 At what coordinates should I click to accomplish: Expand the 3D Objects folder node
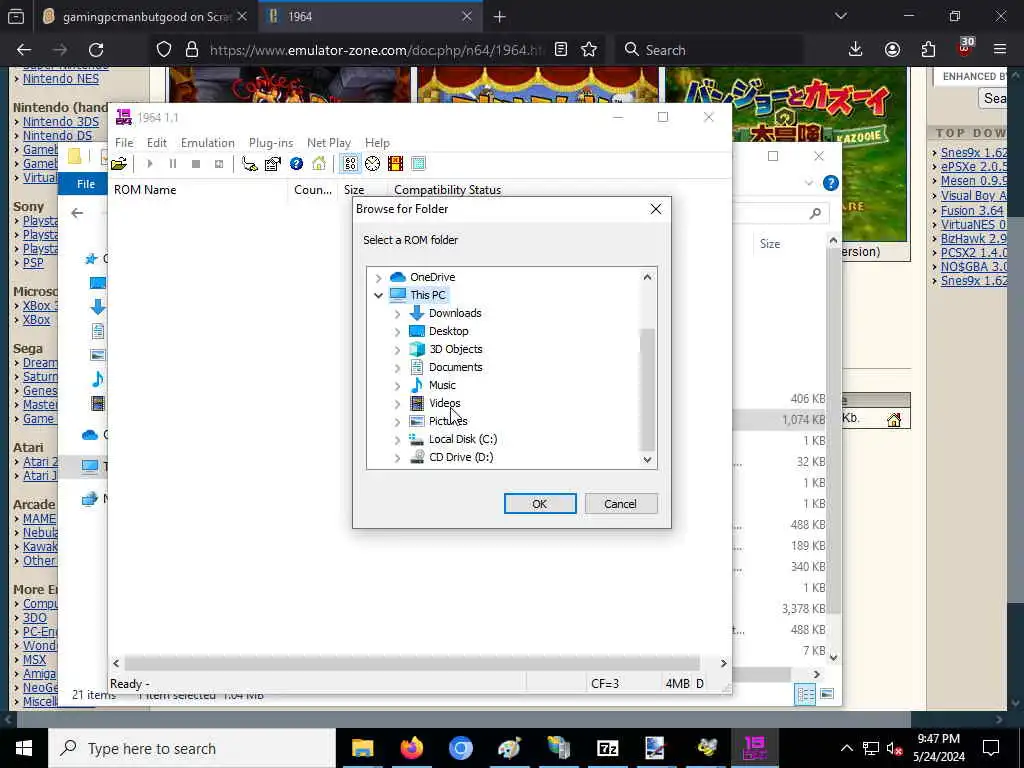point(397,349)
